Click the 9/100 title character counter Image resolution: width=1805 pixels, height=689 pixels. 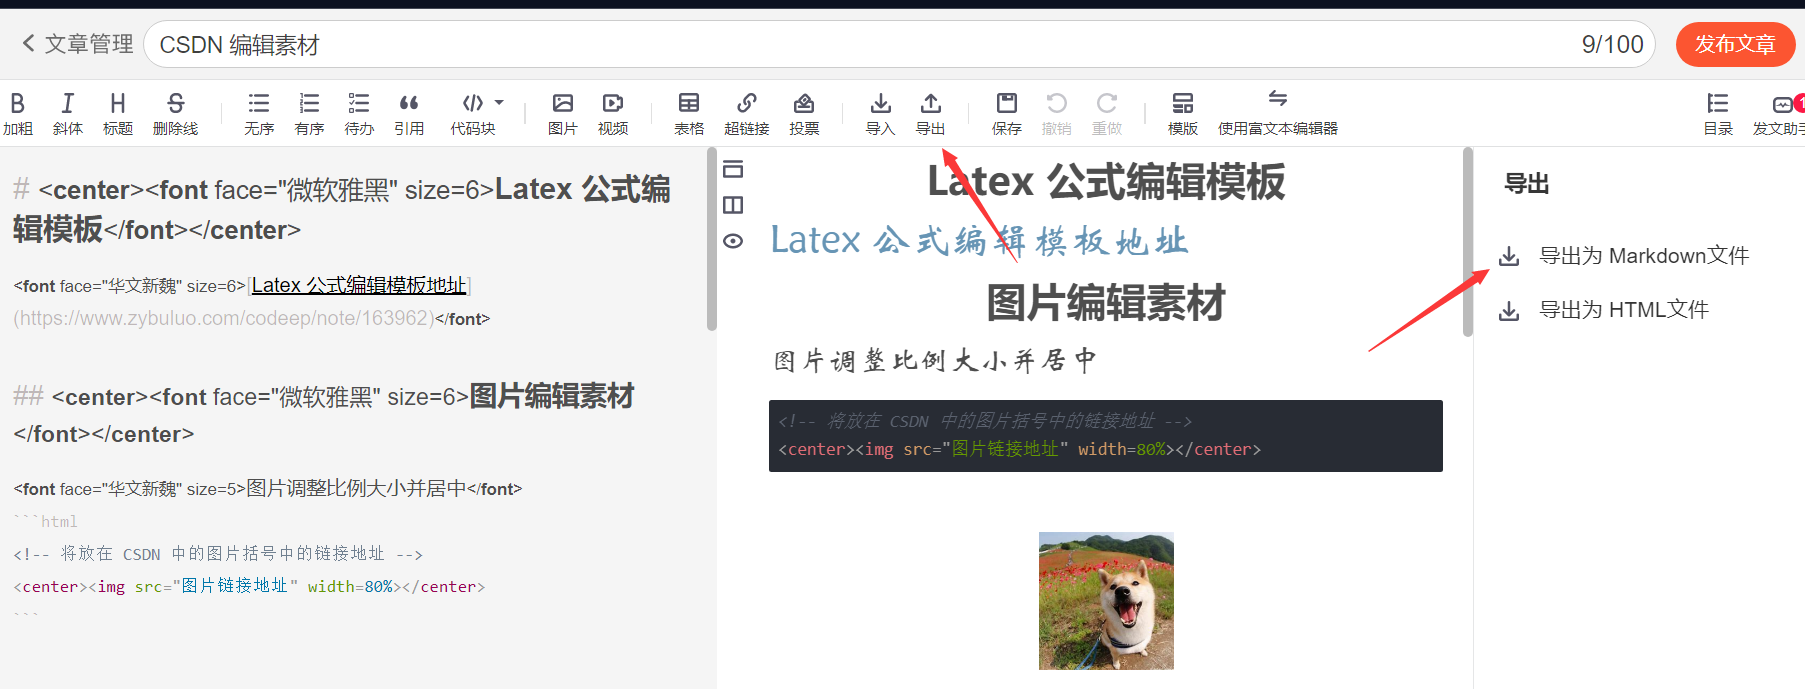tap(1613, 44)
